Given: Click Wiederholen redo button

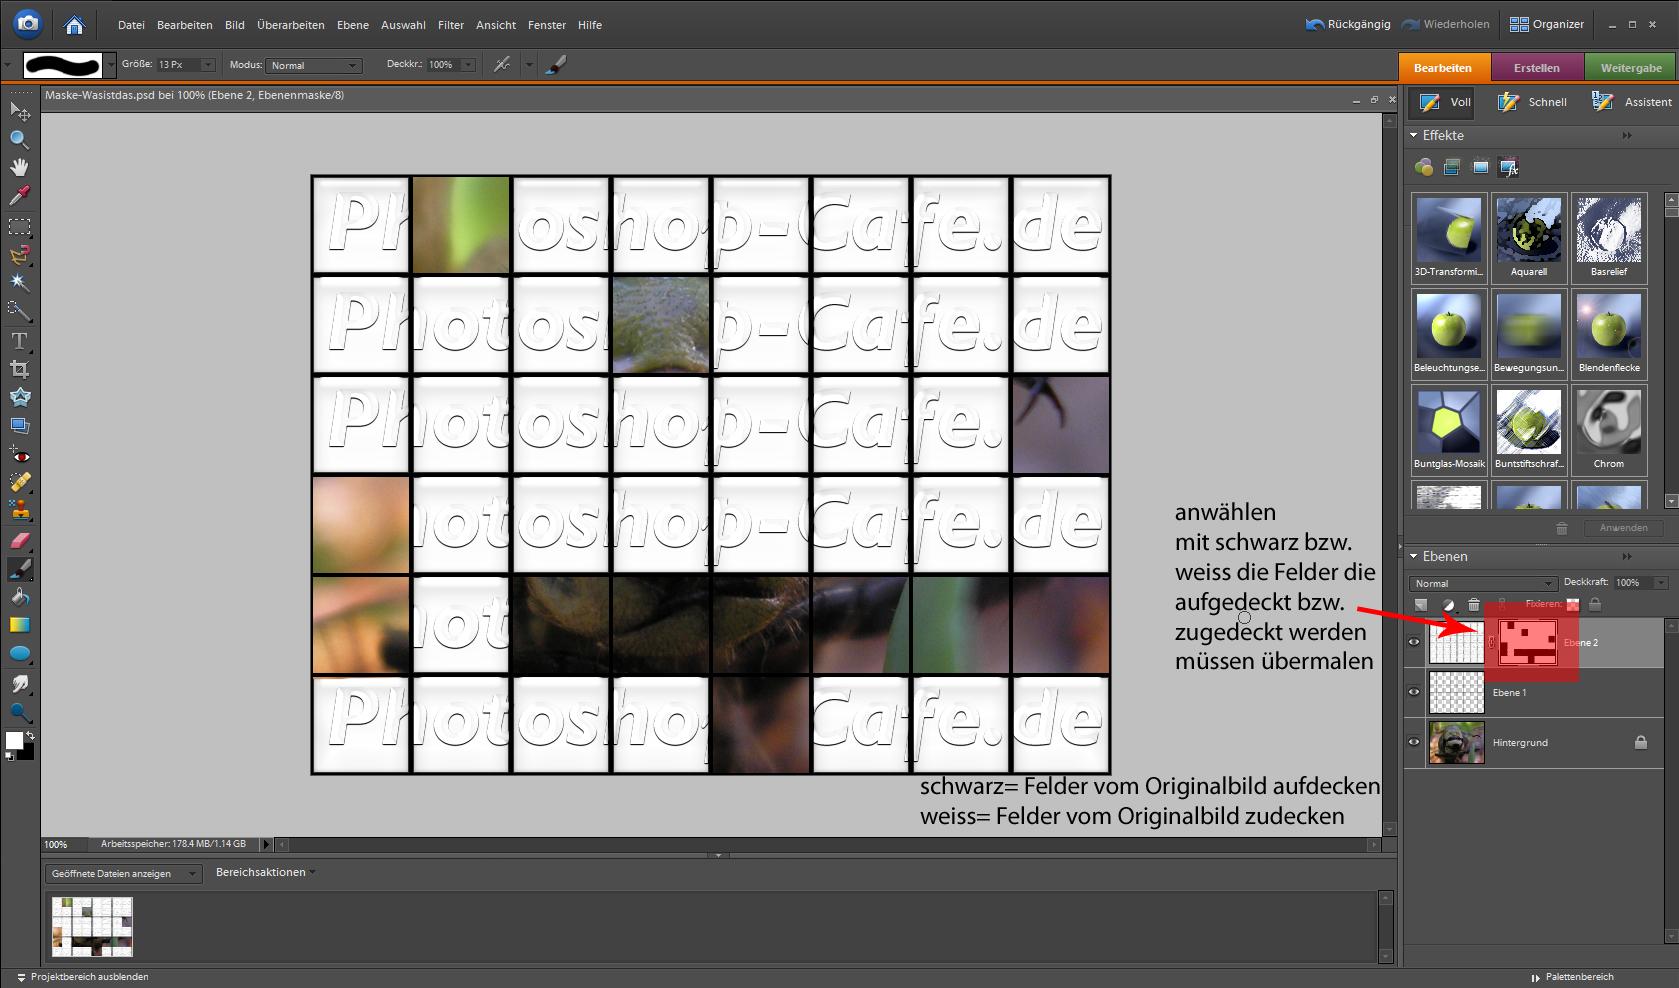Looking at the screenshot, I should coord(1445,24).
